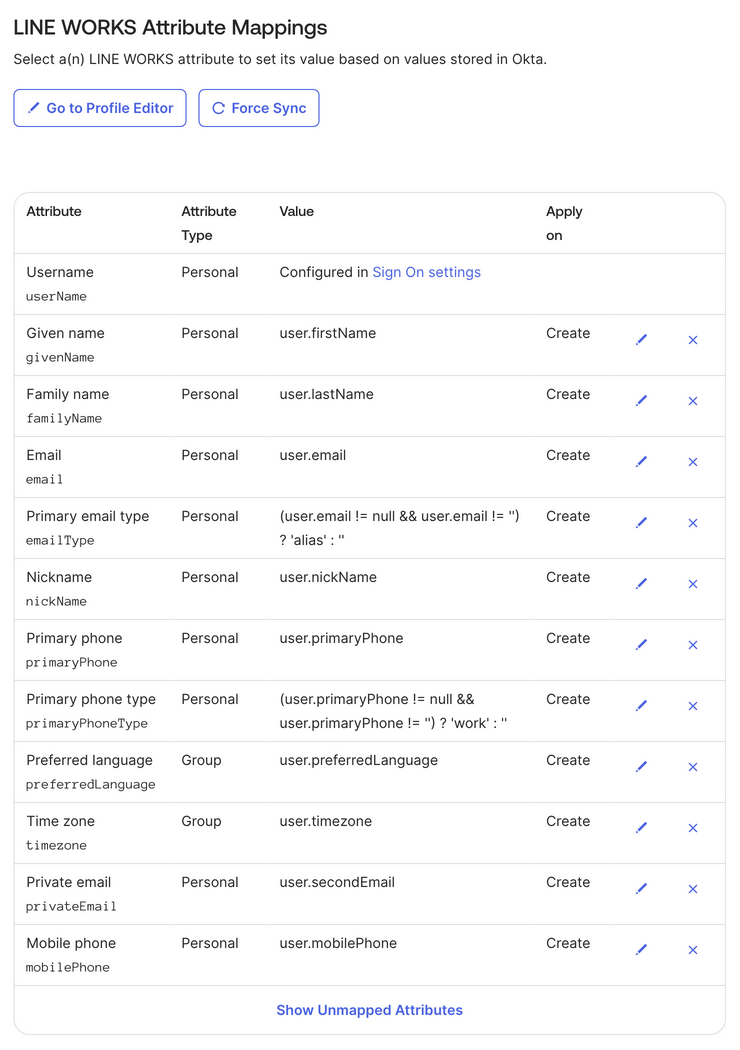Image resolution: width=740 pixels, height=1050 pixels.
Task: Edit the Primary email type mapping
Action: [642, 522]
